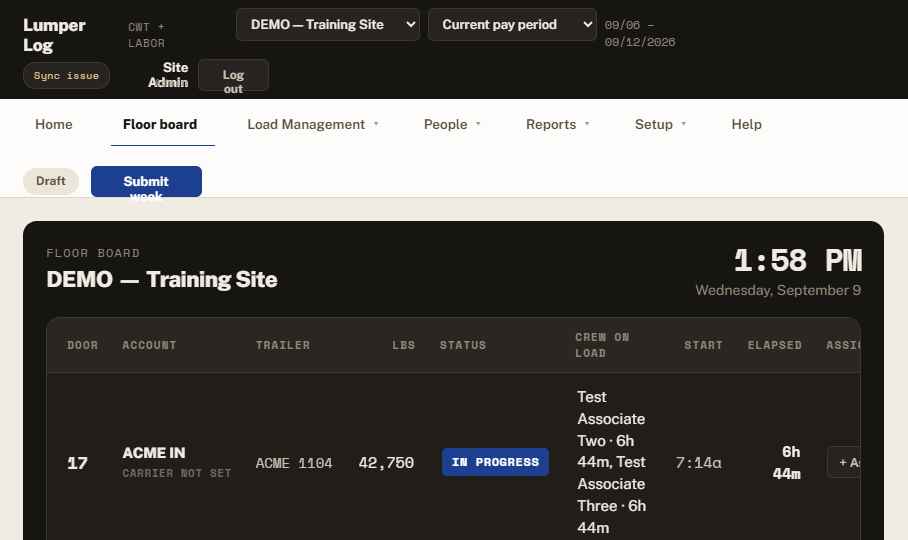Click the ELAPSED column header
908x540 pixels.
pos(774,345)
